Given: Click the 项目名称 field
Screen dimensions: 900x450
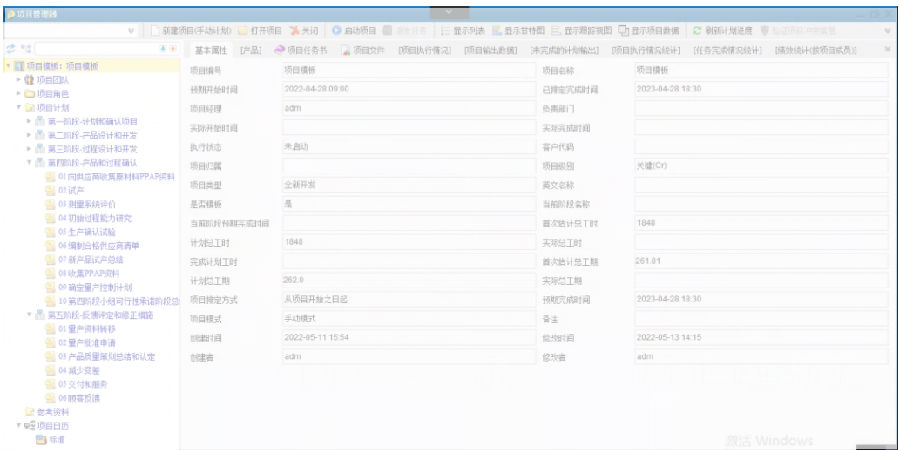Looking at the screenshot, I should coord(761,70).
